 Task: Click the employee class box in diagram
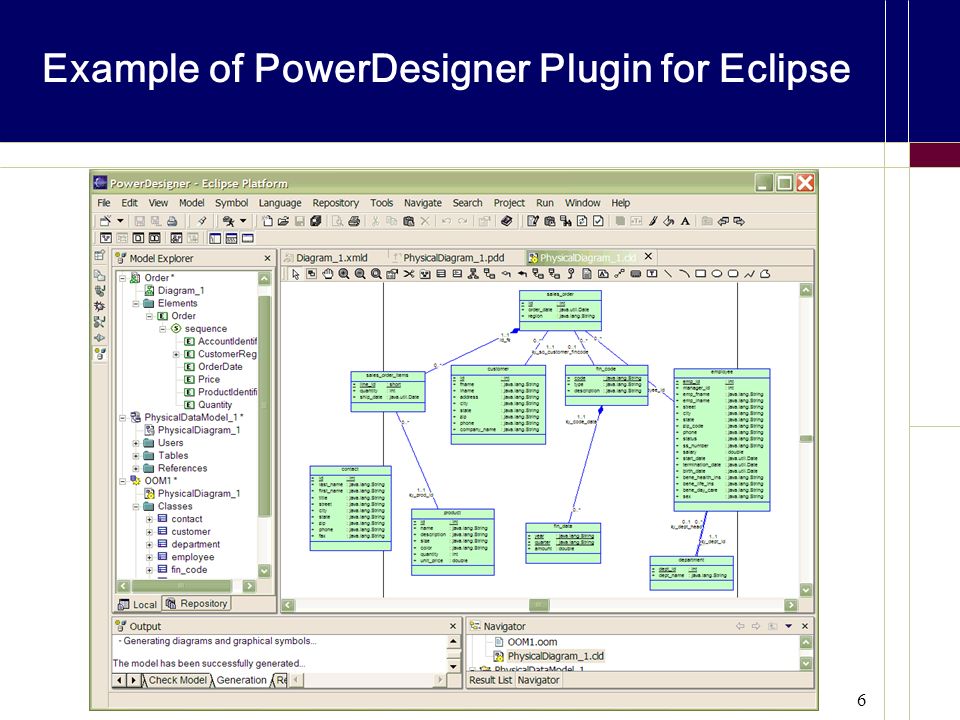click(x=721, y=440)
